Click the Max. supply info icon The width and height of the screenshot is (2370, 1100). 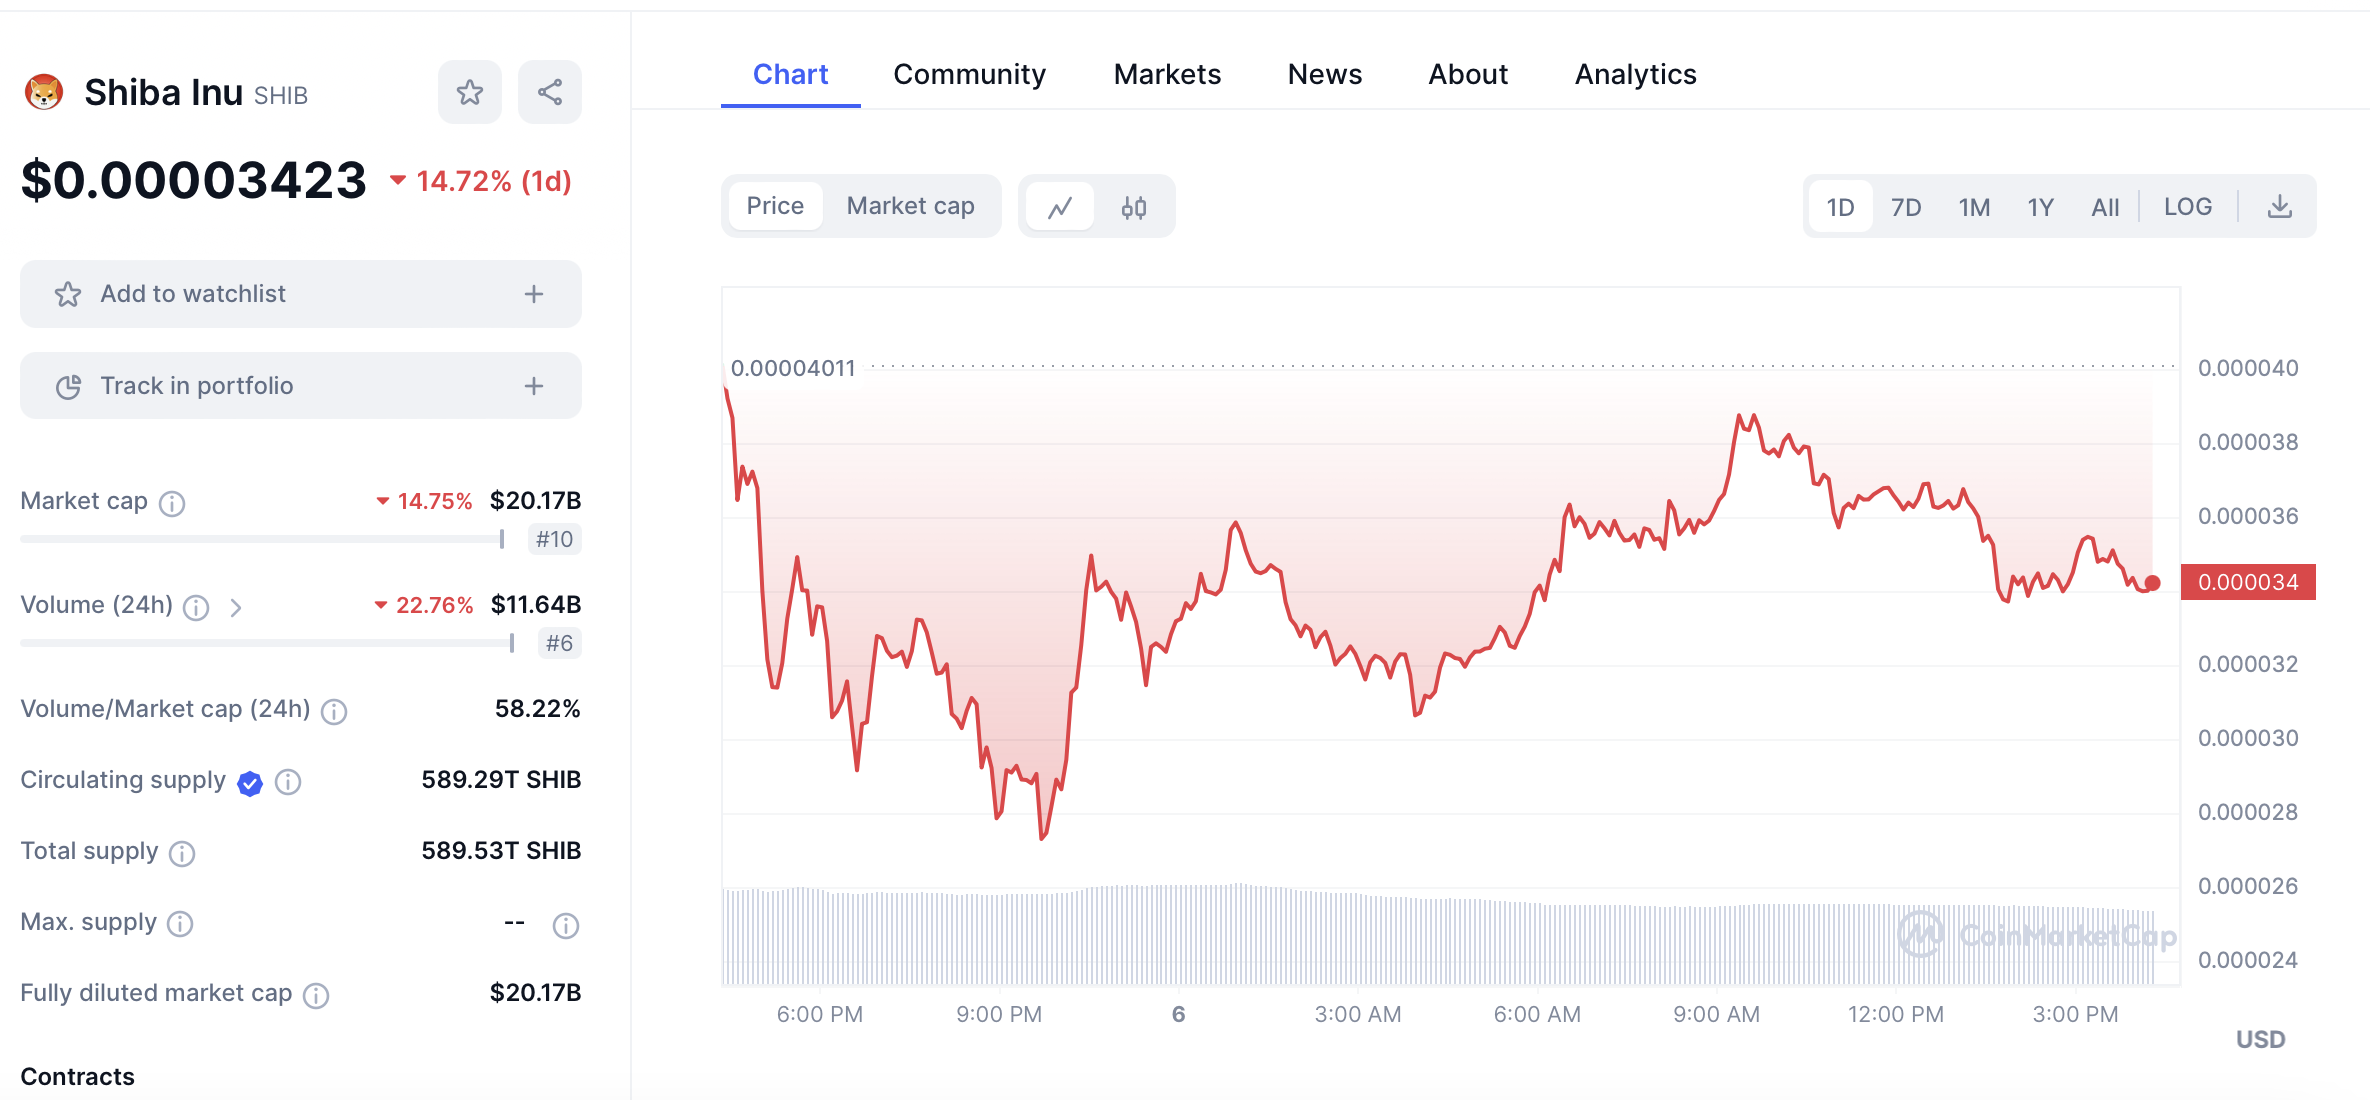pos(180,924)
